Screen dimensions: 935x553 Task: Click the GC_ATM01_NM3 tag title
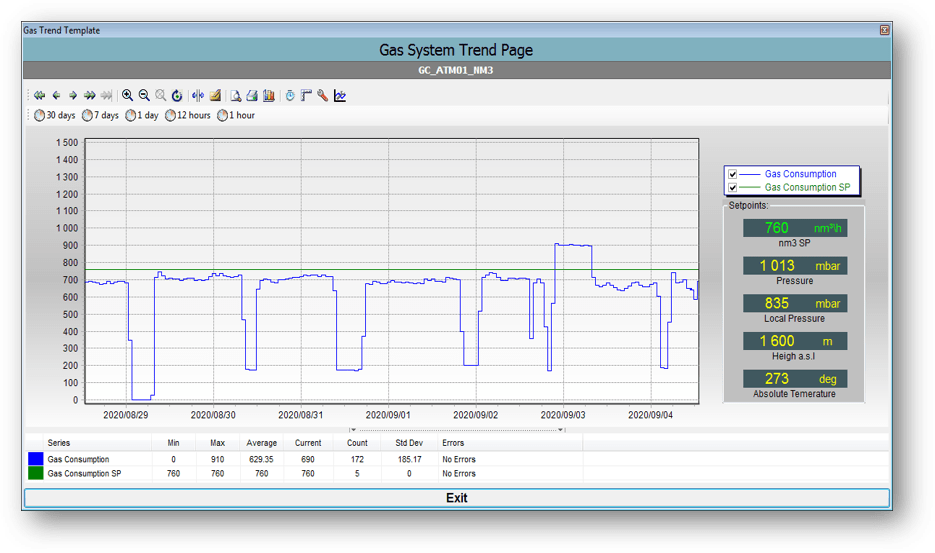[x=456, y=70]
